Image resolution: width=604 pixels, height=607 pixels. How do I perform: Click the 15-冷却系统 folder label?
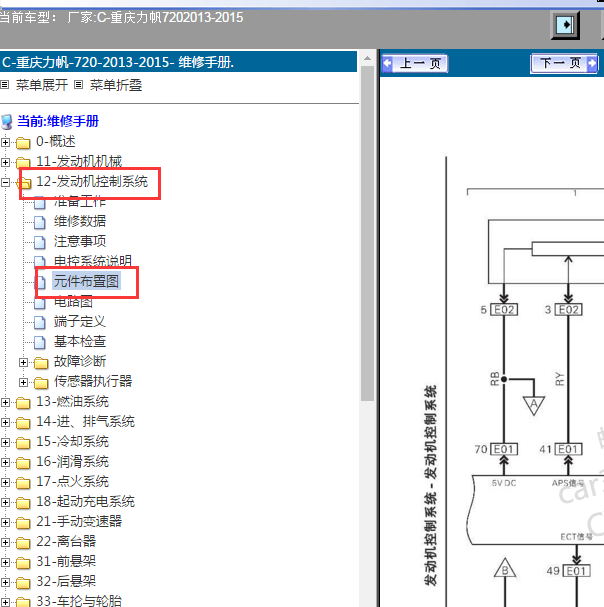pos(72,441)
